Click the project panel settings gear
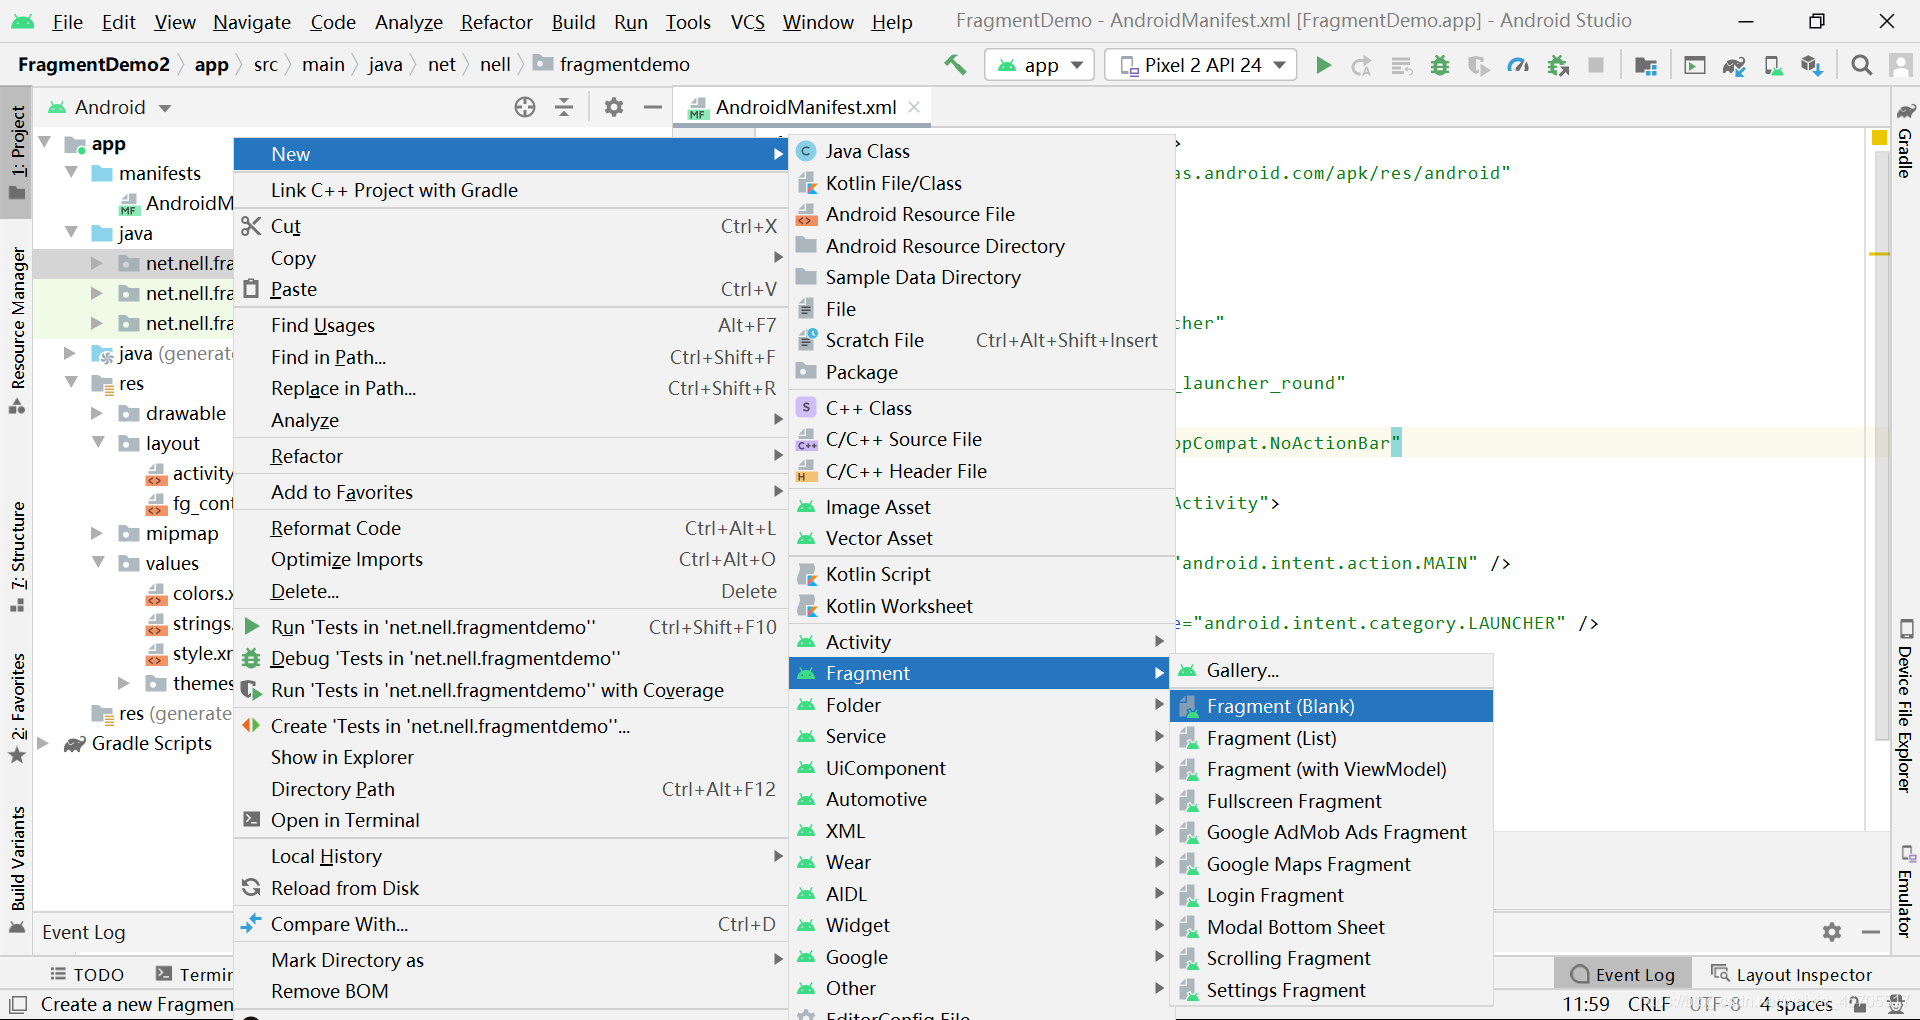The width and height of the screenshot is (1920, 1020). tap(614, 107)
